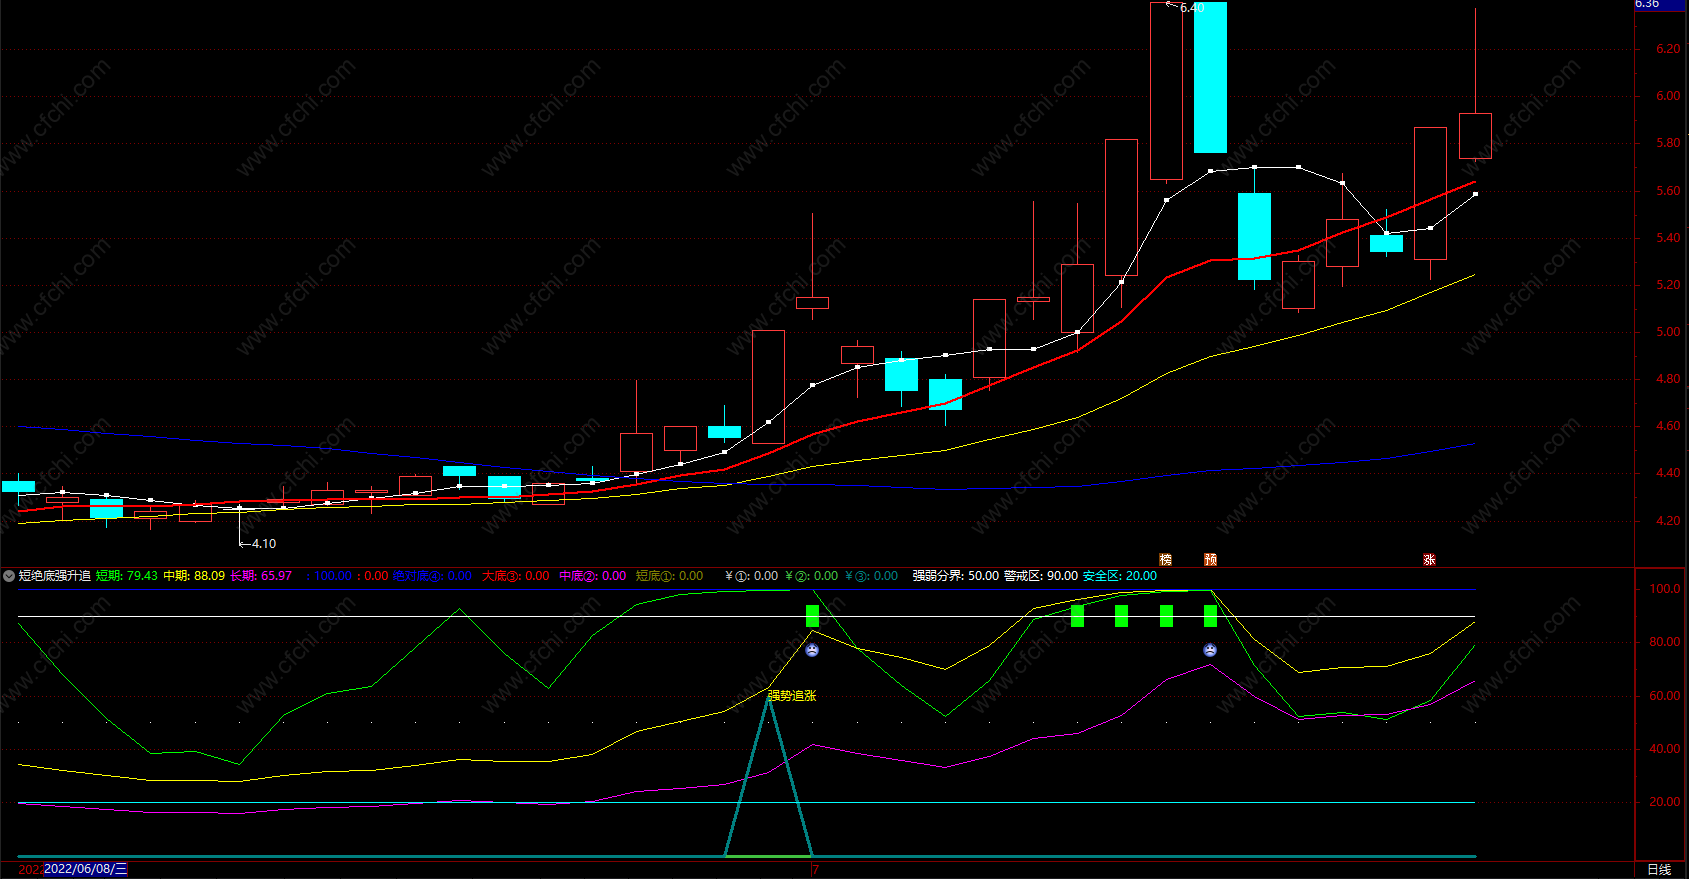1689x879 pixels.
Task: Click the month 7 marker on time axis
Action: pyautogui.click(x=815, y=870)
